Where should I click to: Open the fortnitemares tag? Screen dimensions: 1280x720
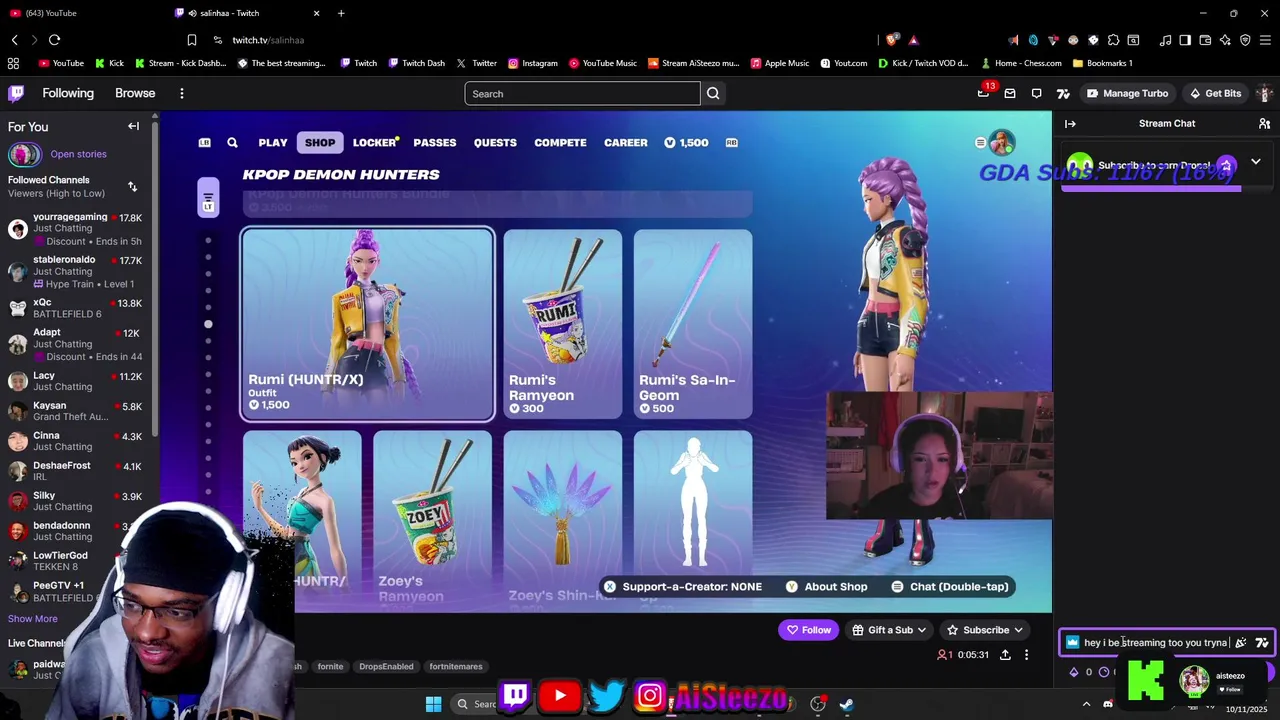pyautogui.click(x=456, y=667)
